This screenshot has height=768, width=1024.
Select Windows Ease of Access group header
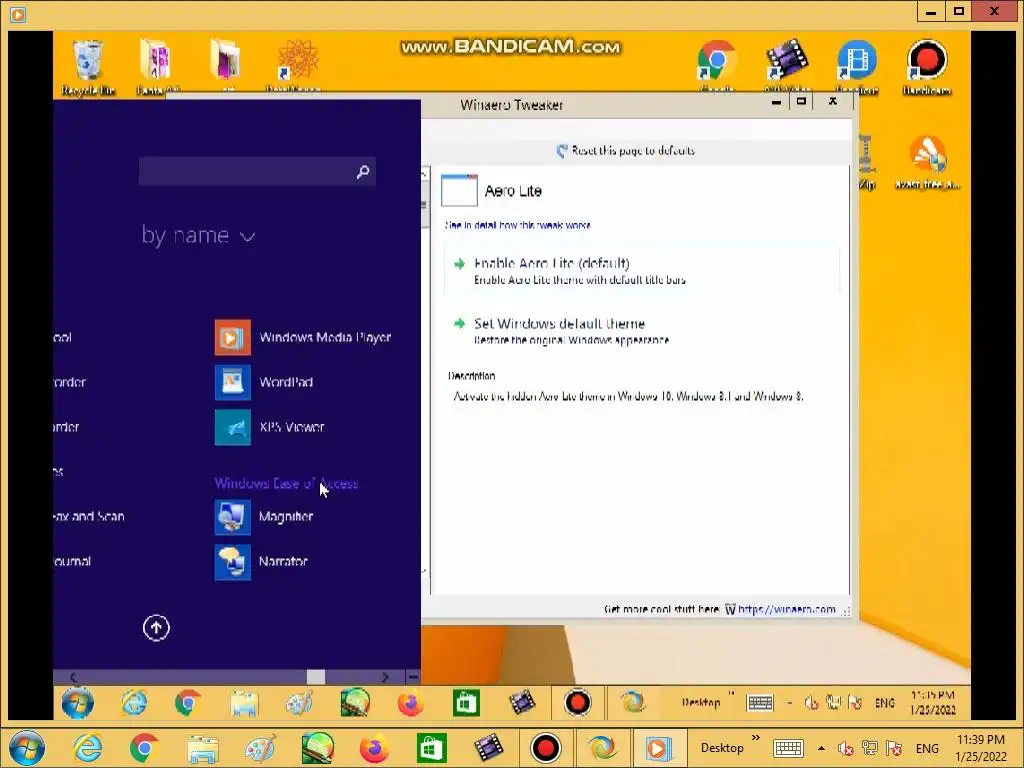click(x=286, y=483)
